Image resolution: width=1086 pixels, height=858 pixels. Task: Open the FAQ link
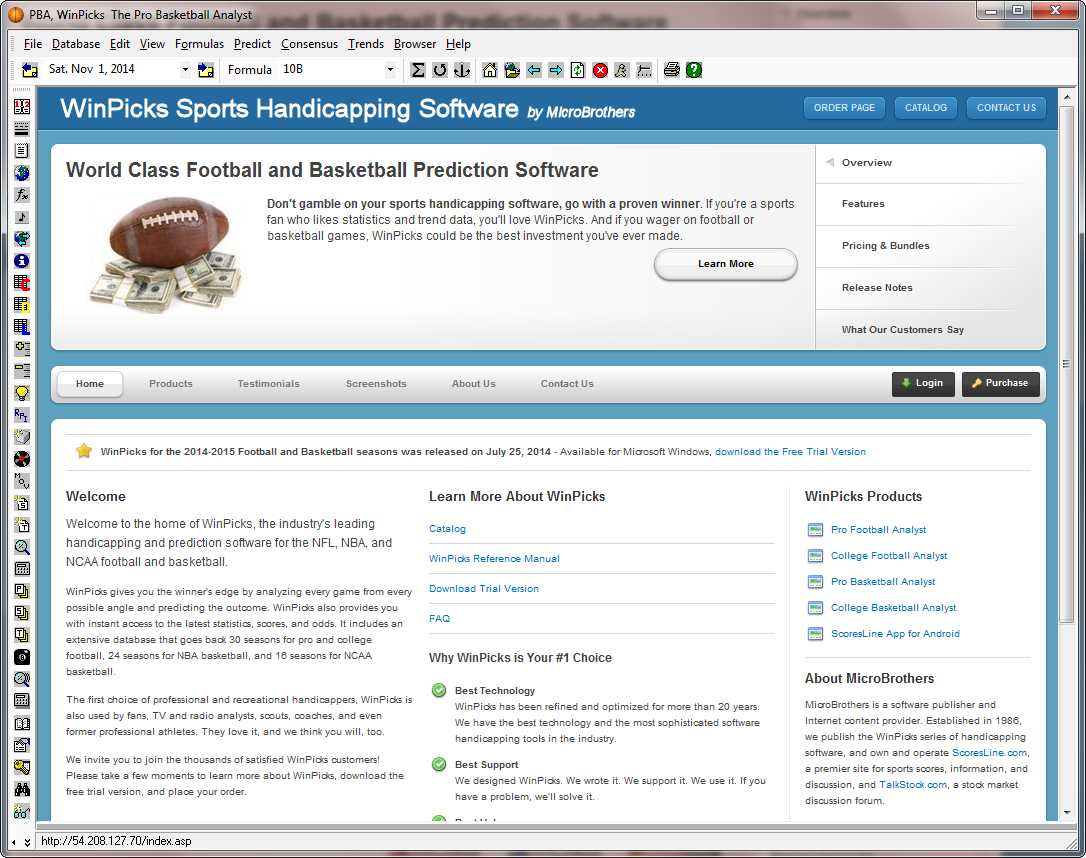coord(440,618)
